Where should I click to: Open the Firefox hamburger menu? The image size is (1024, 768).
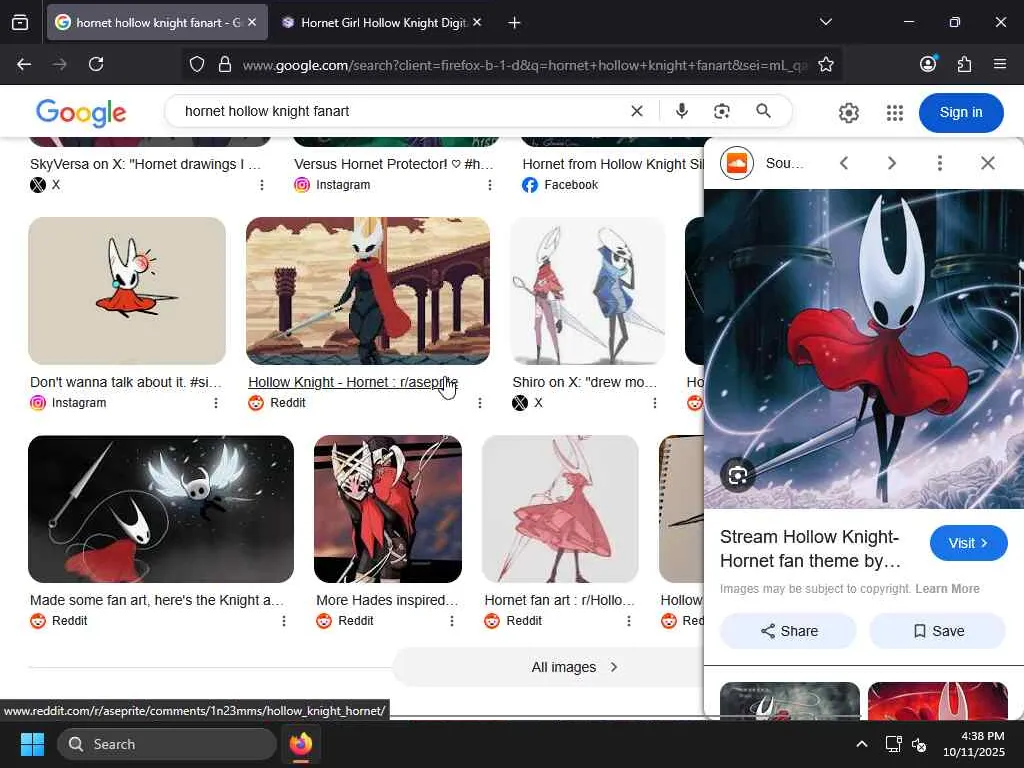point(1000,64)
